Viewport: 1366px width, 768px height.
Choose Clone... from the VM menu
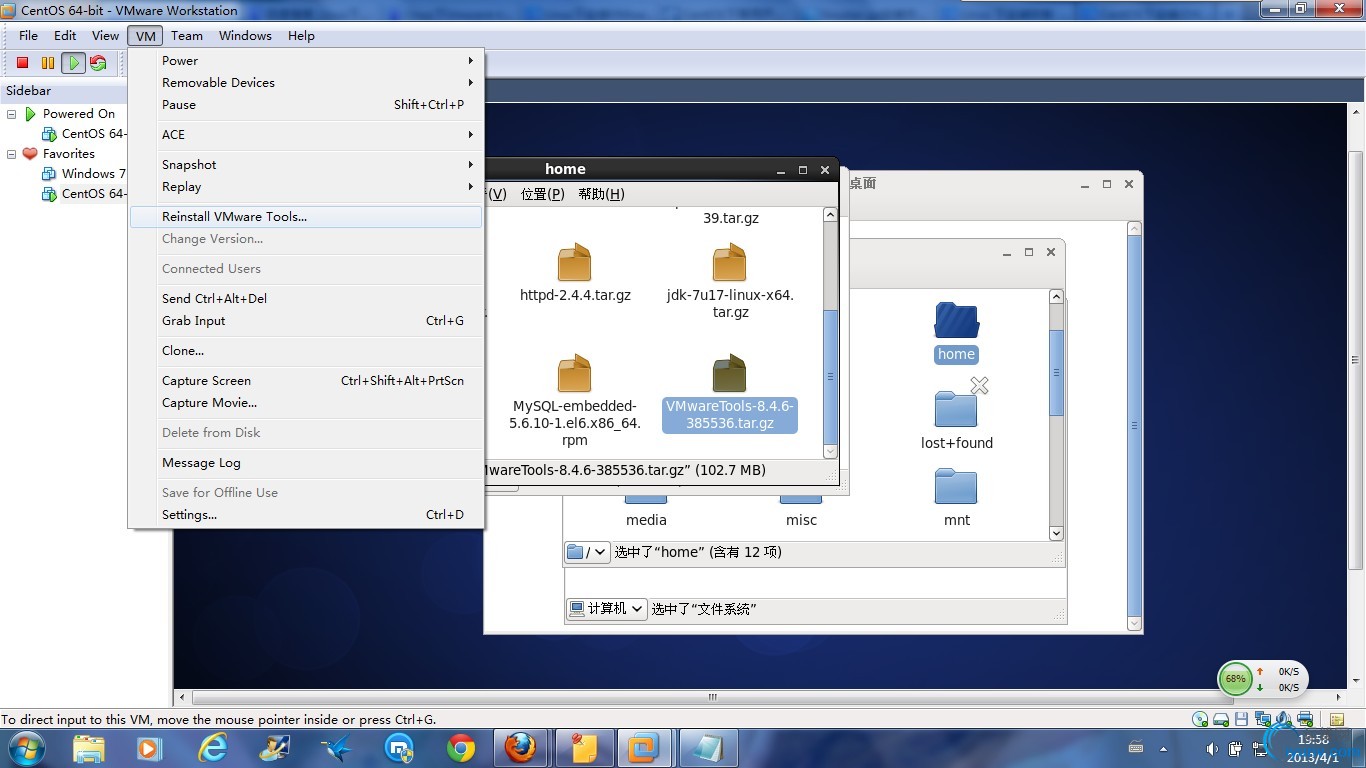pyautogui.click(x=306, y=350)
